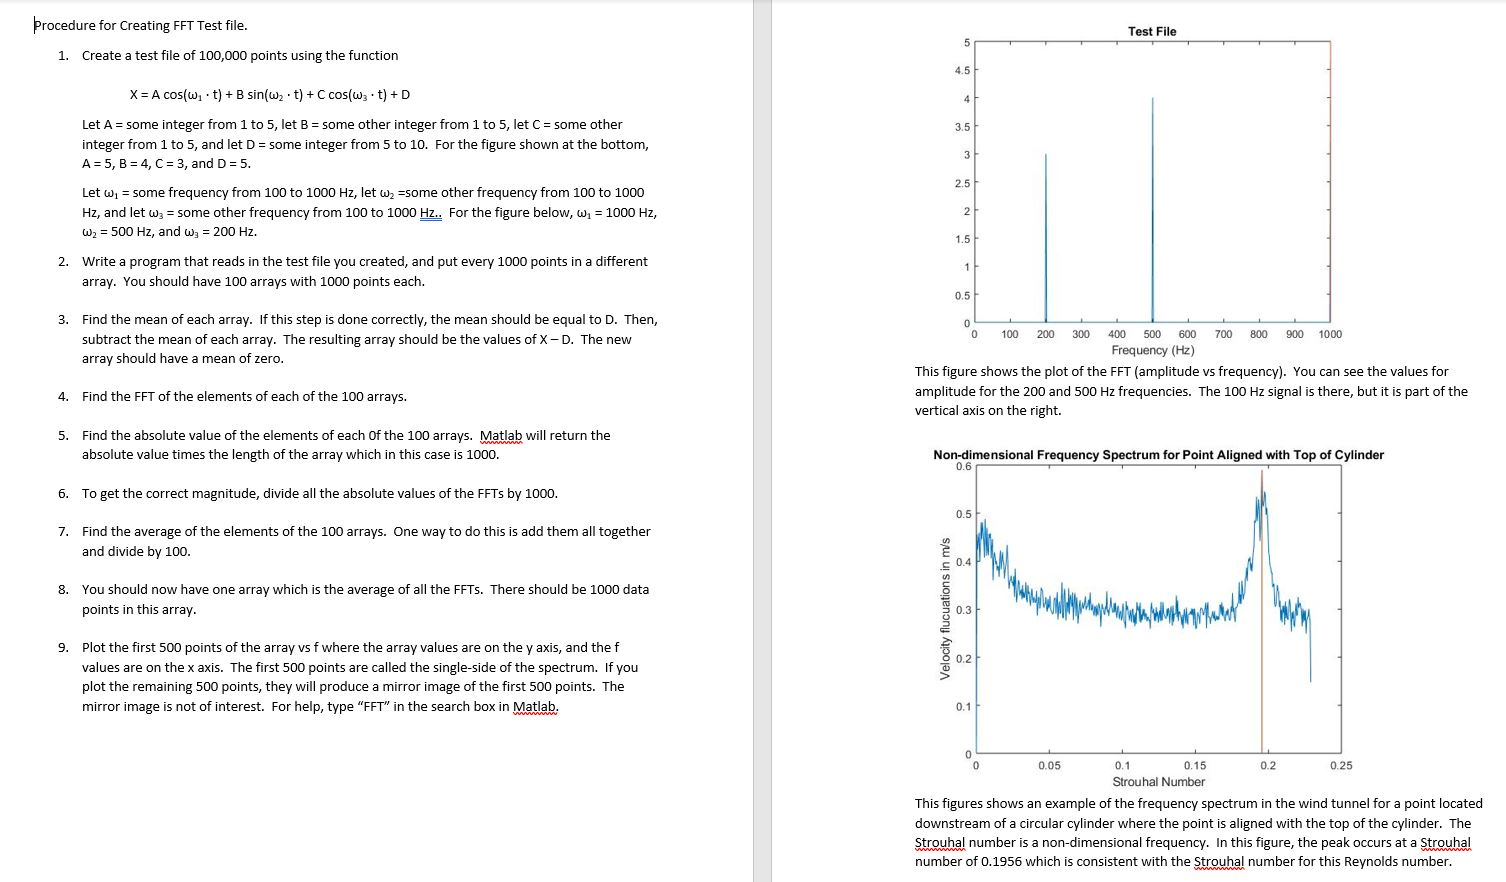Screen dimensions: 1506x882
Task: Click the caption line "number of 0.1956 which is consistent"
Action: point(1183,862)
